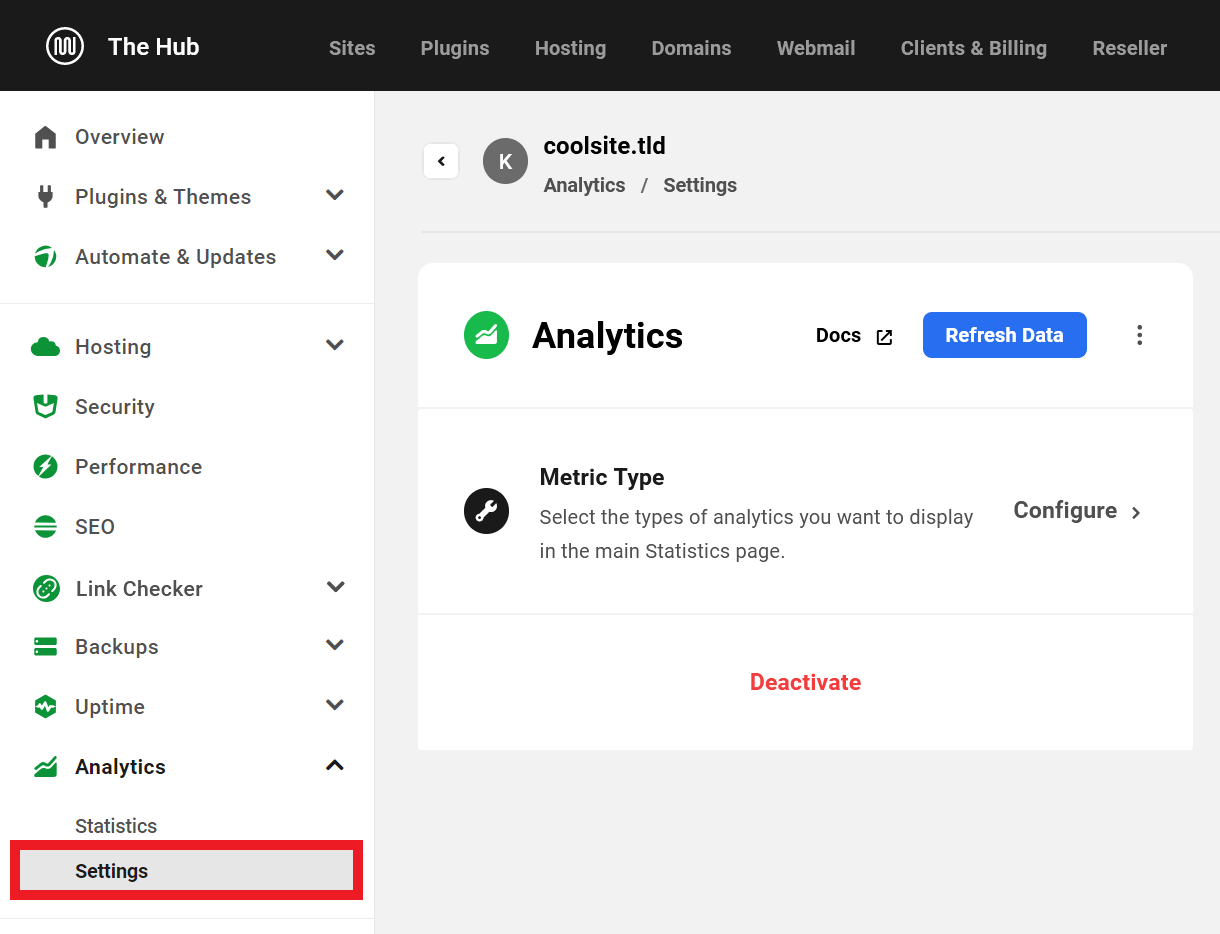This screenshot has width=1220, height=934.
Task: Click the SEO sidebar icon
Action: click(x=45, y=526)
